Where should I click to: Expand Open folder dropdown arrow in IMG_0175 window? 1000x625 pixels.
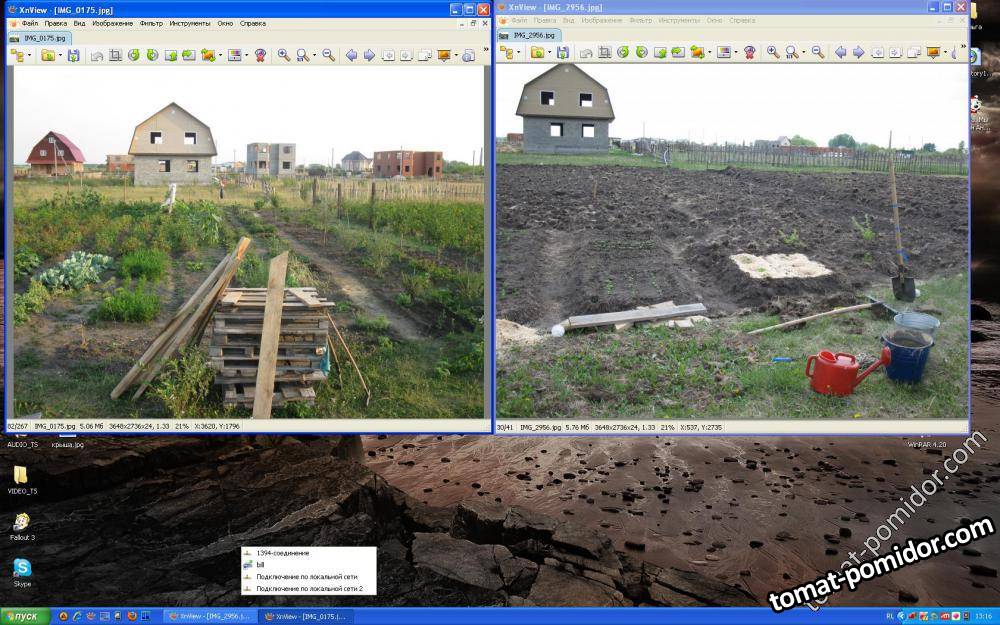[60, 55]
